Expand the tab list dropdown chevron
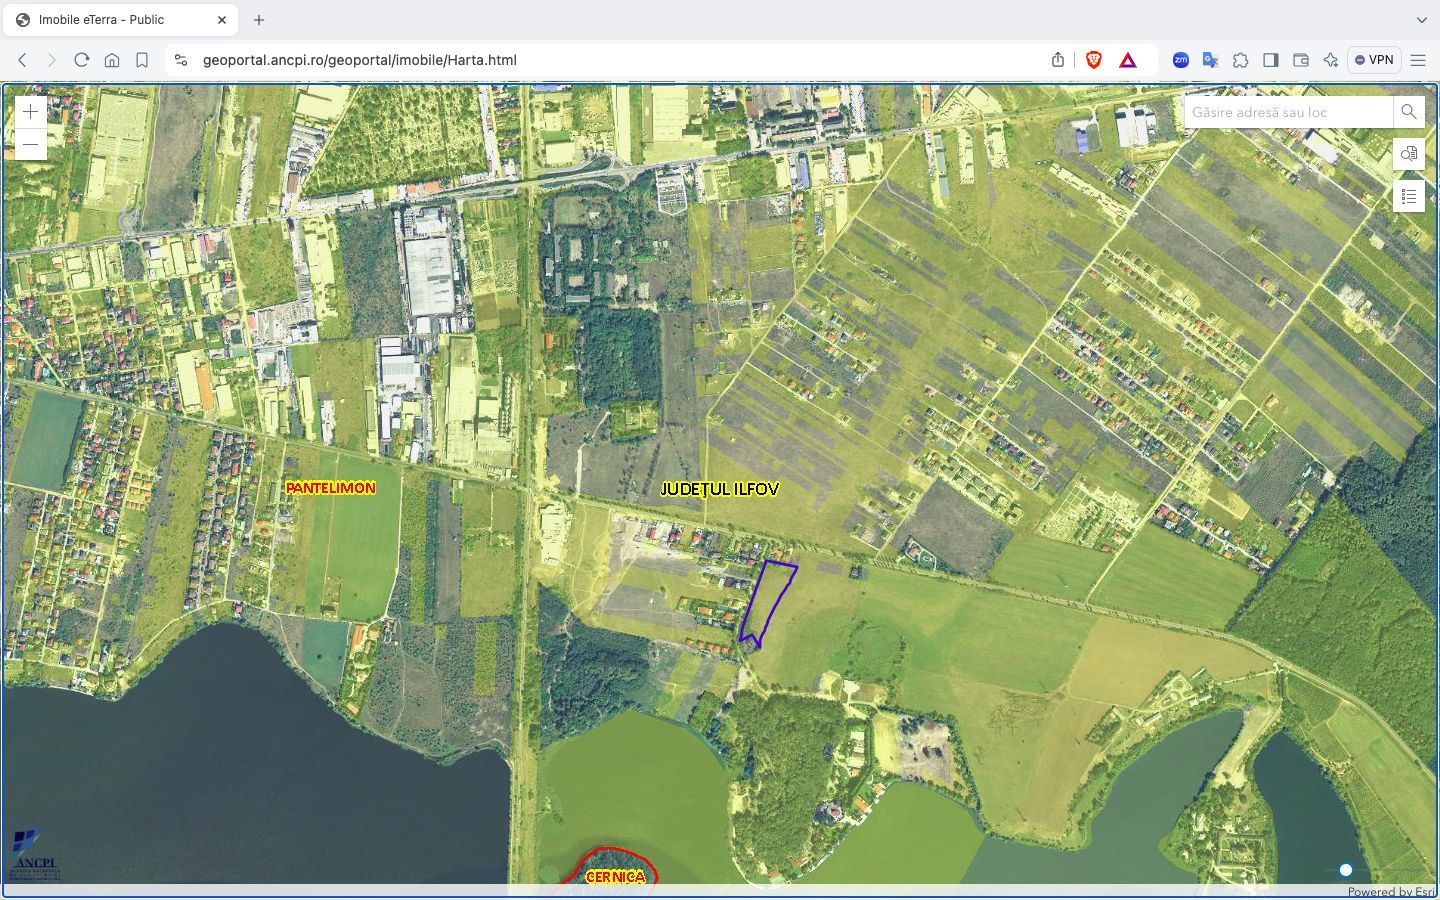The width and height of the screenshot is (1440, 900). 1421,19
